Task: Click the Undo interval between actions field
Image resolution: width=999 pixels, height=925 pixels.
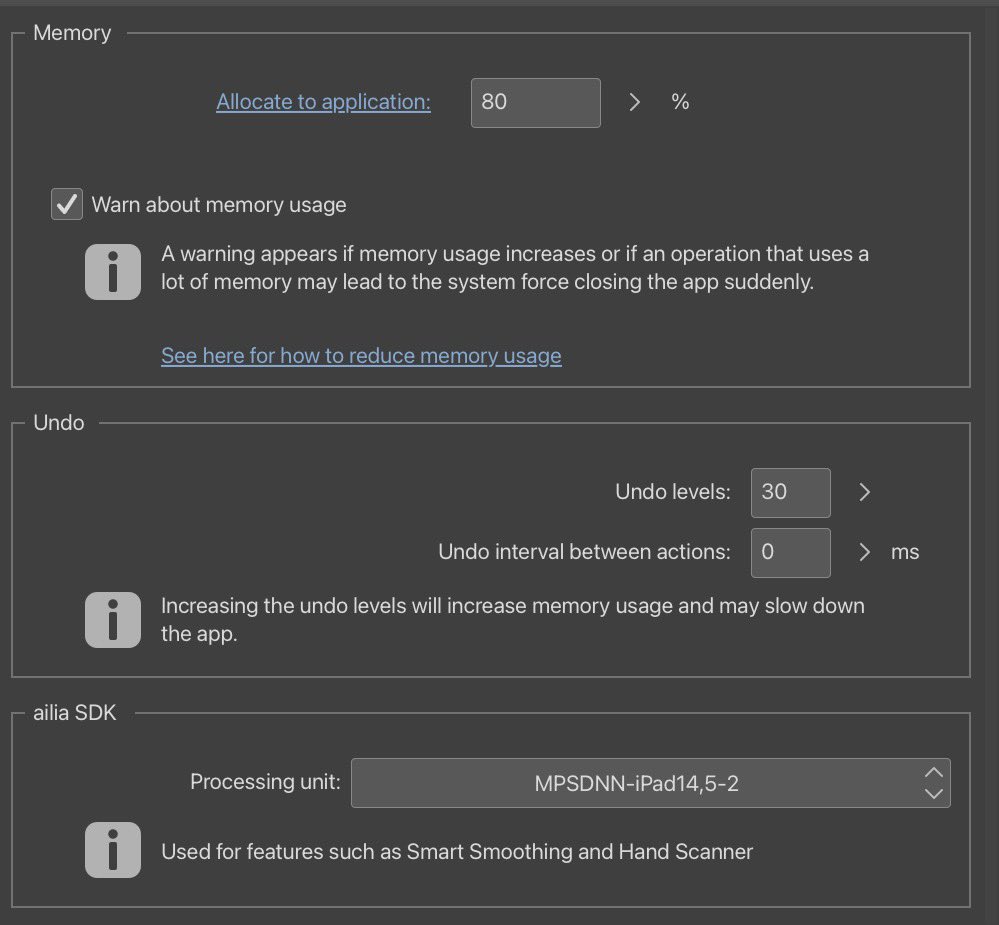Action: click(x=791, y=552)
